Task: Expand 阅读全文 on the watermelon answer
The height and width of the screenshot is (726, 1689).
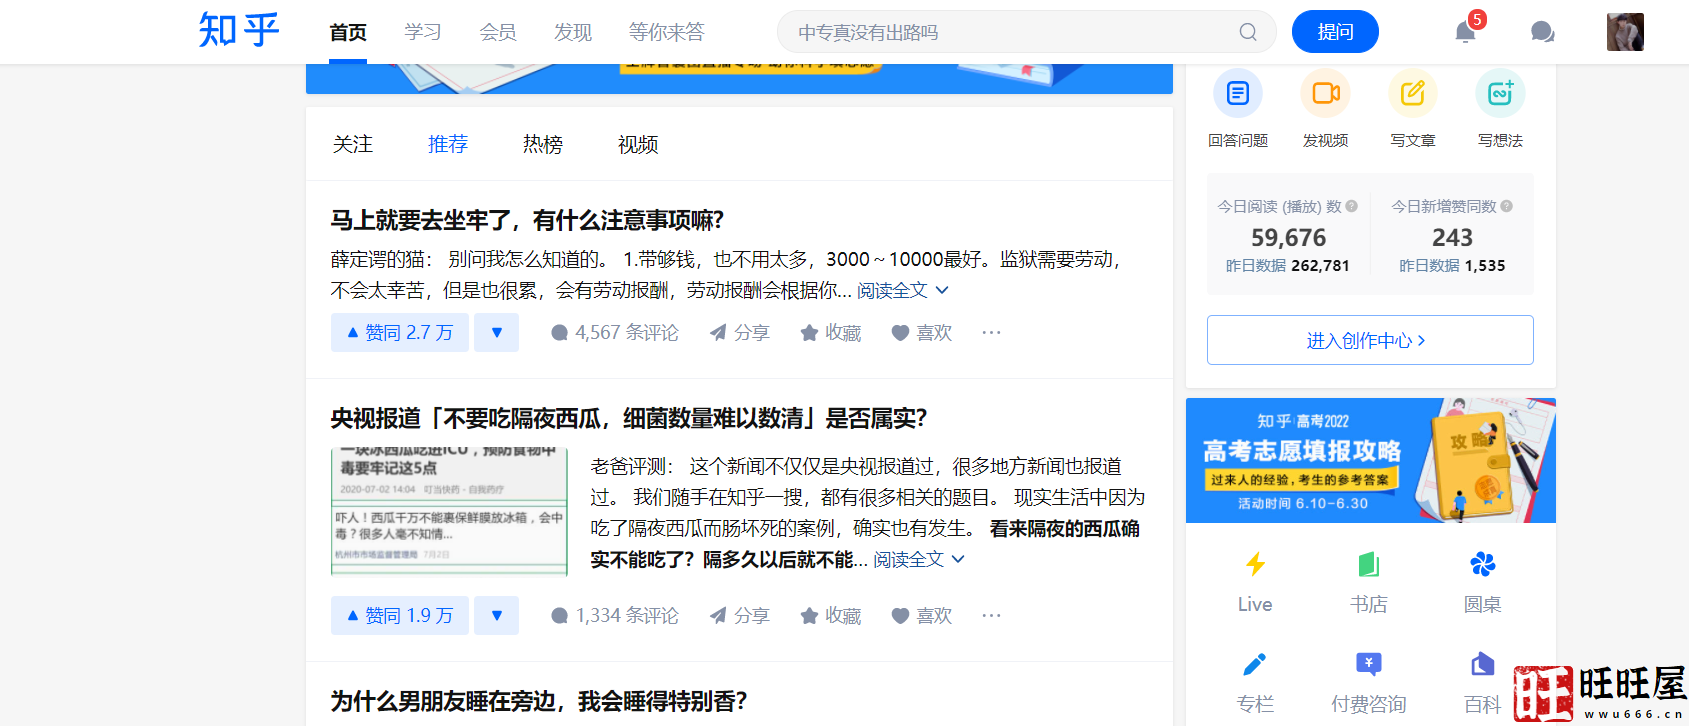Action: (919, 559)
